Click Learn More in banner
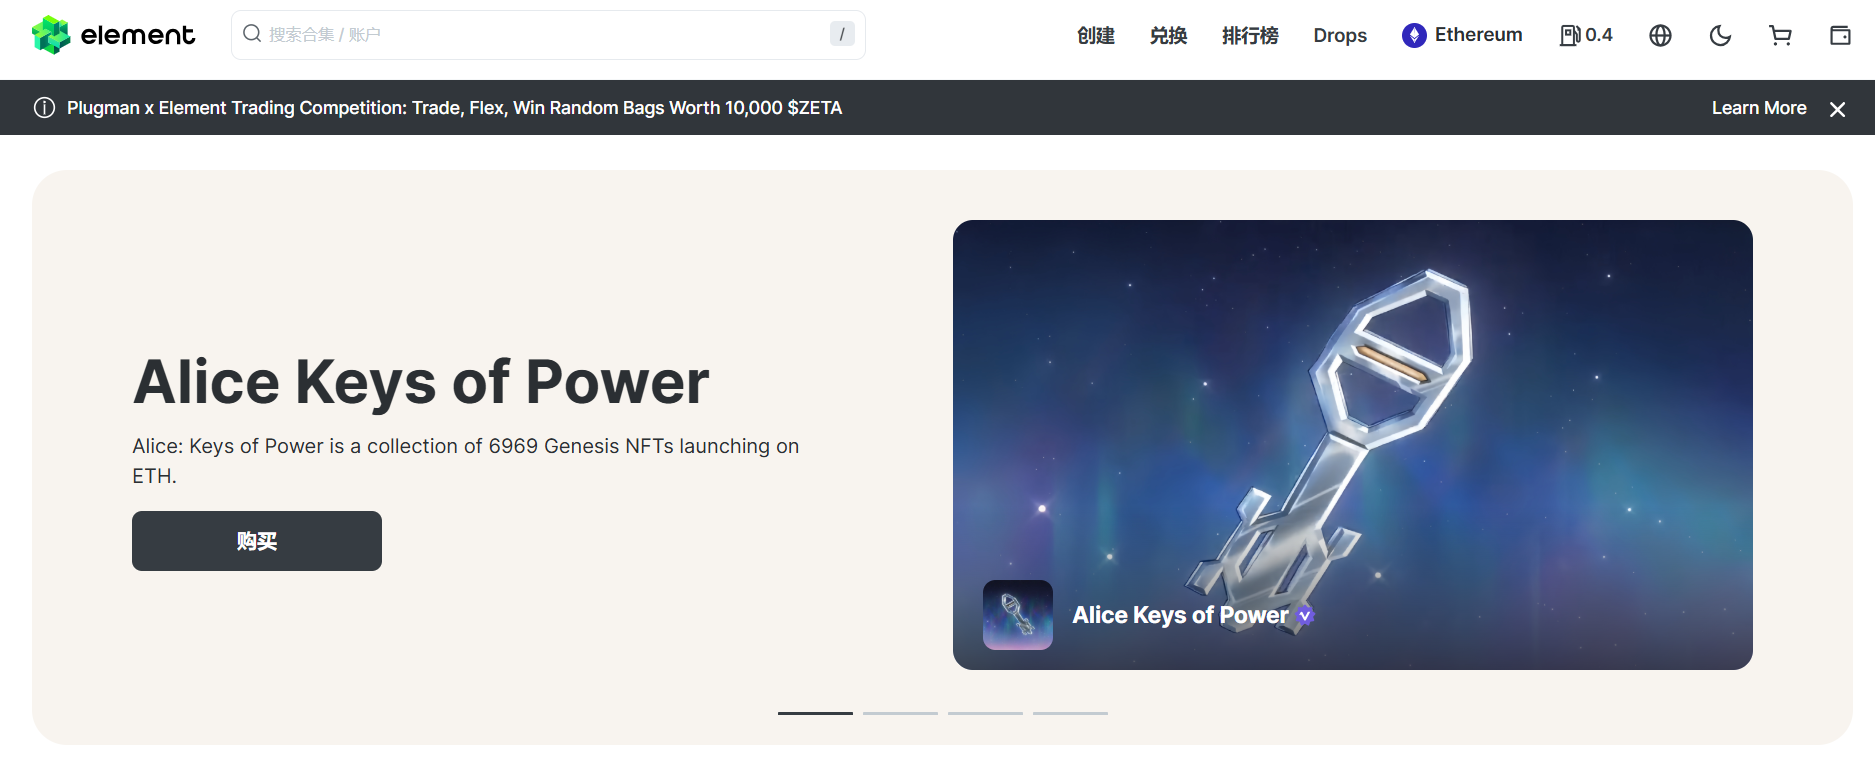 coord(1759,107)
